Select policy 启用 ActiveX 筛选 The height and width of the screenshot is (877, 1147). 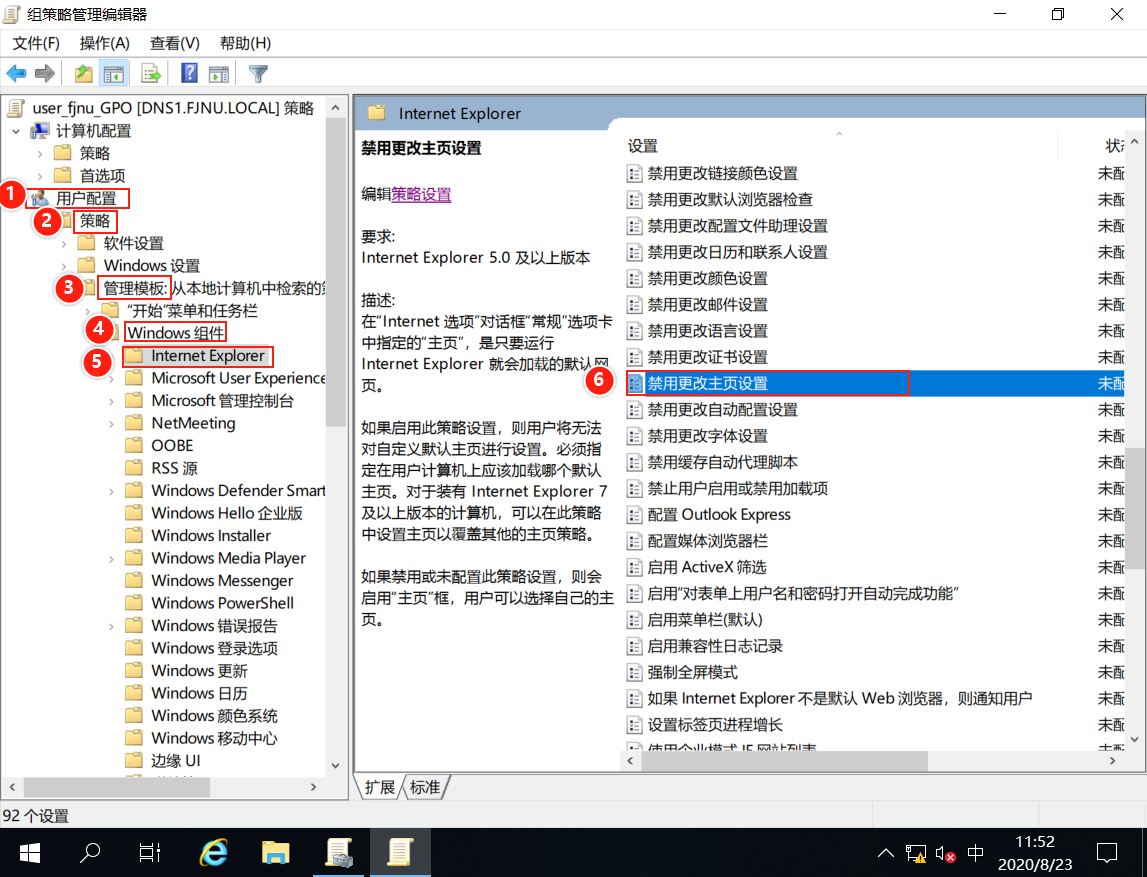(707, 568)
